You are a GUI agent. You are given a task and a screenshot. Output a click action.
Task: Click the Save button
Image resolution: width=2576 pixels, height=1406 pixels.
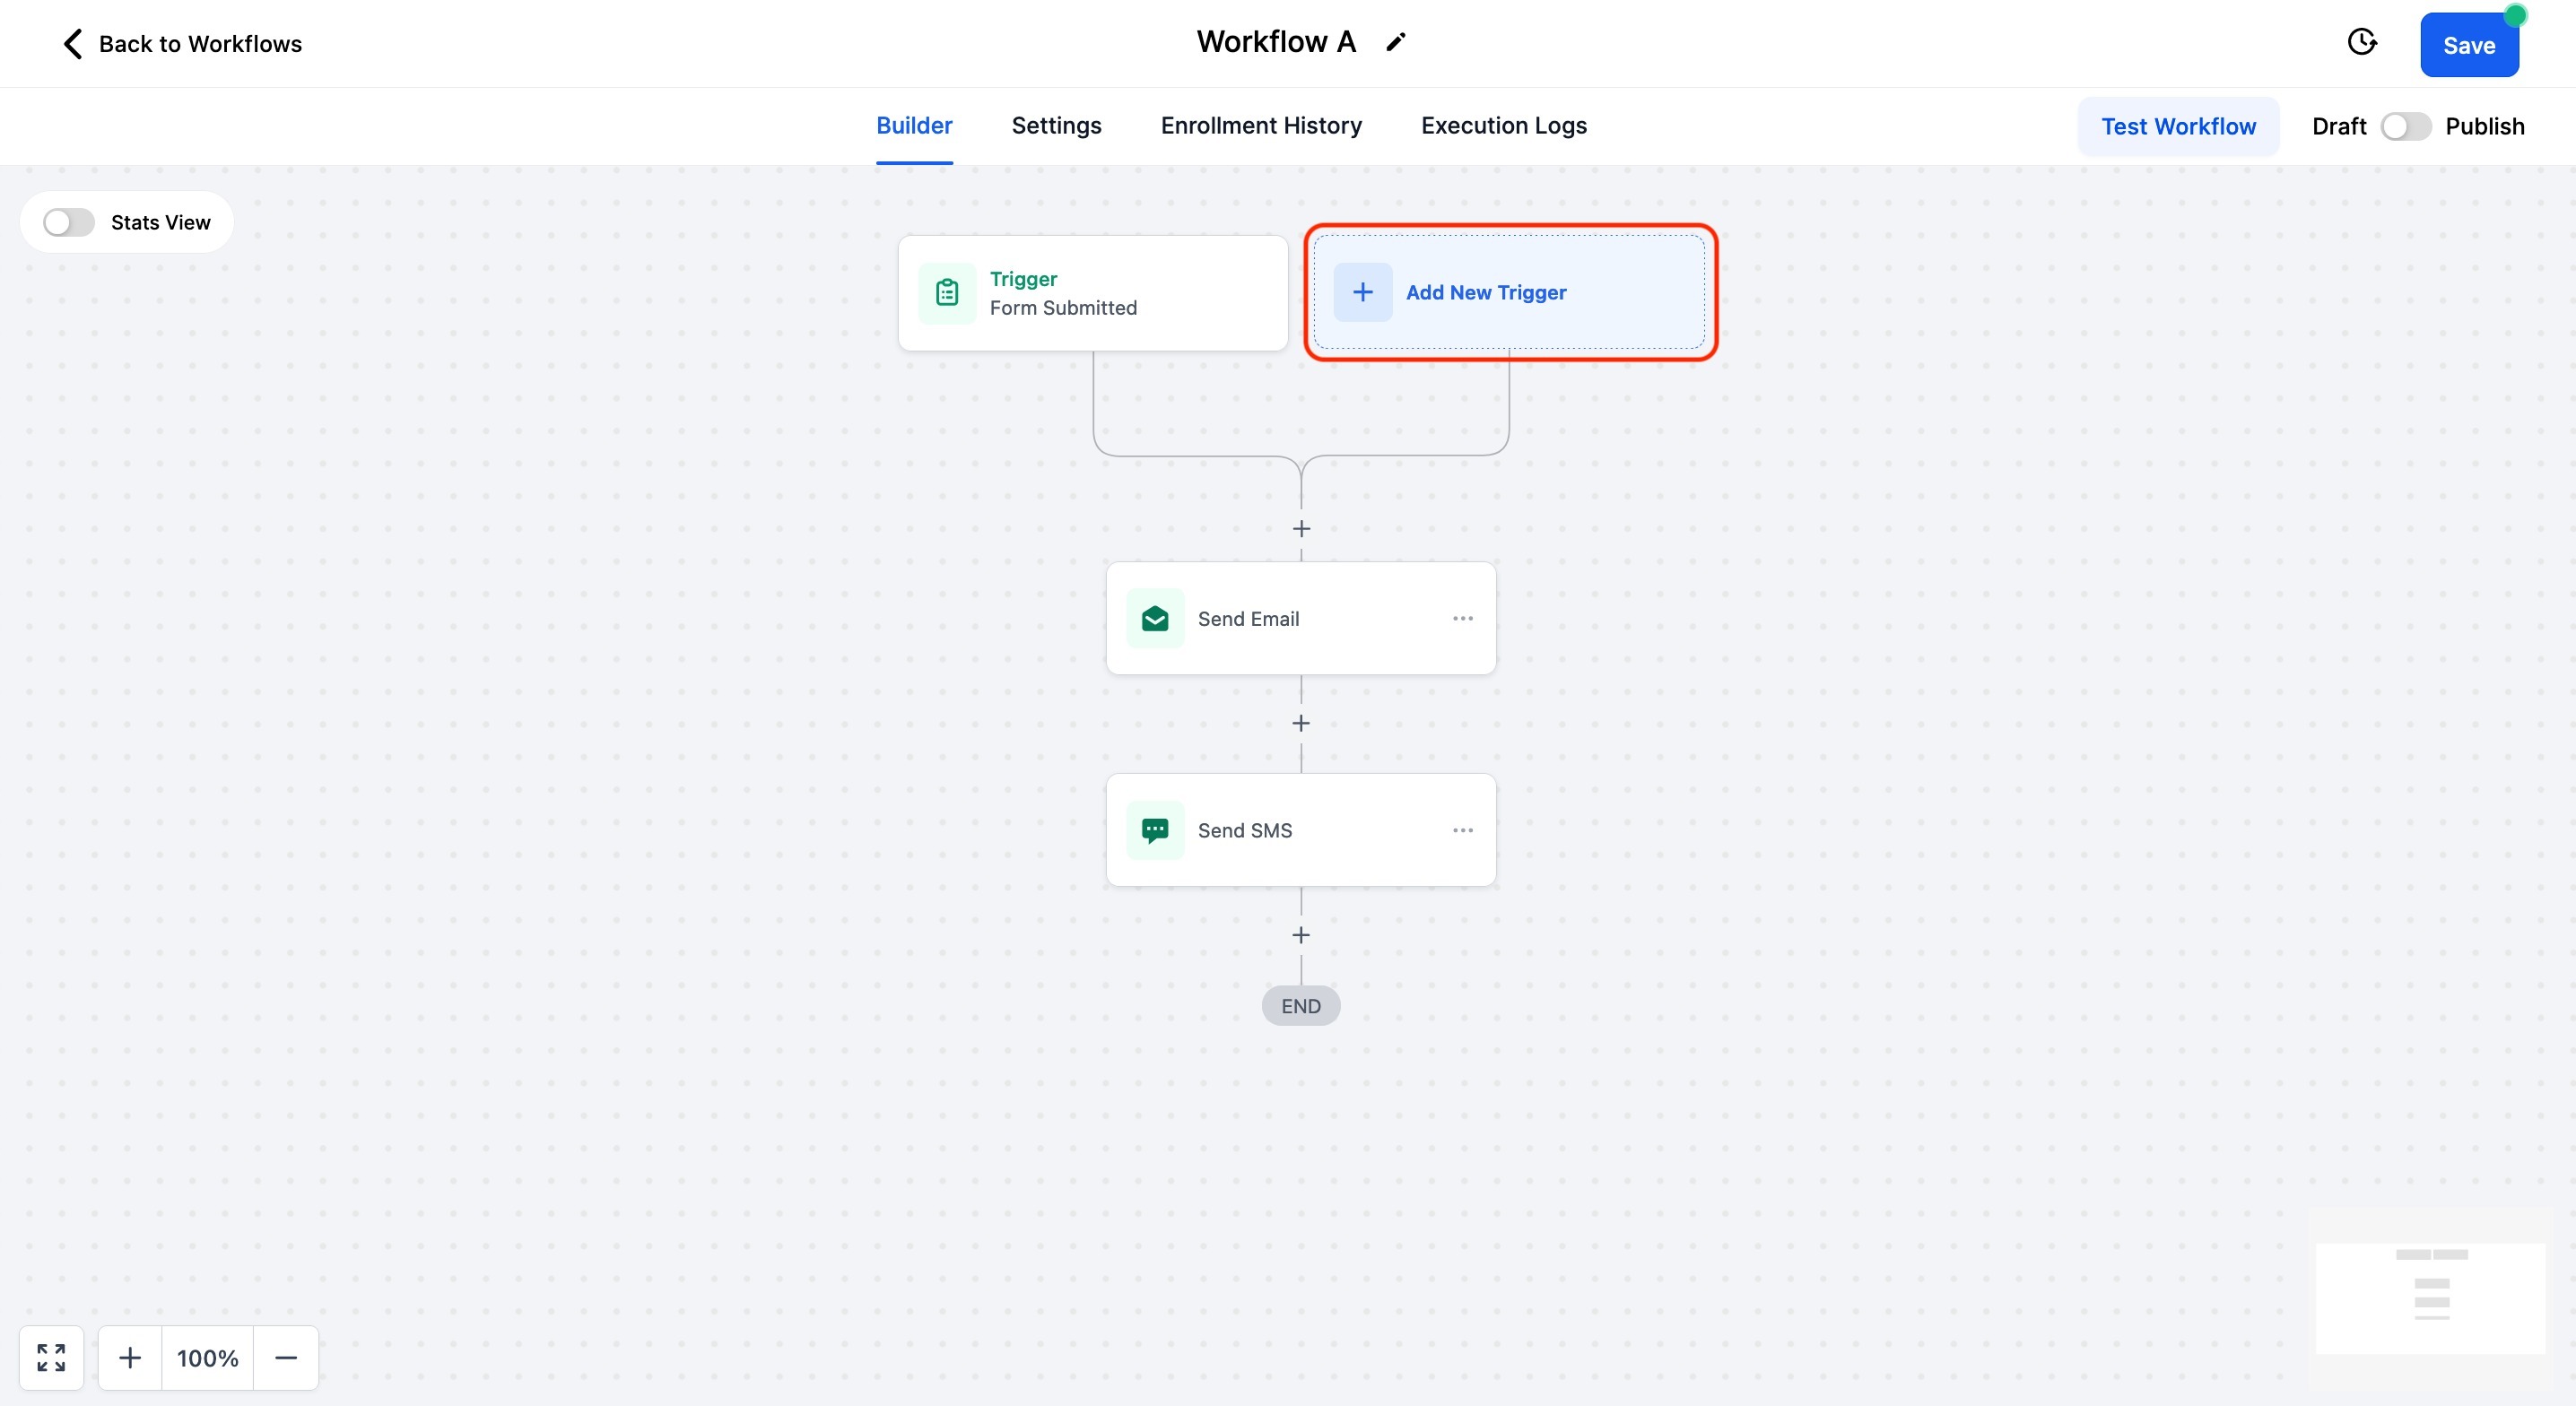[x=2468, y=46]
